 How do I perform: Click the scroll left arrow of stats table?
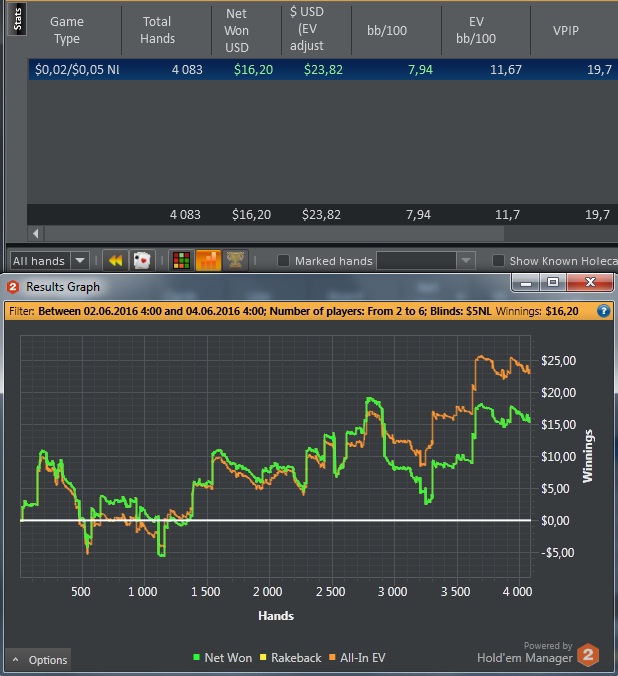coord(36,234)
